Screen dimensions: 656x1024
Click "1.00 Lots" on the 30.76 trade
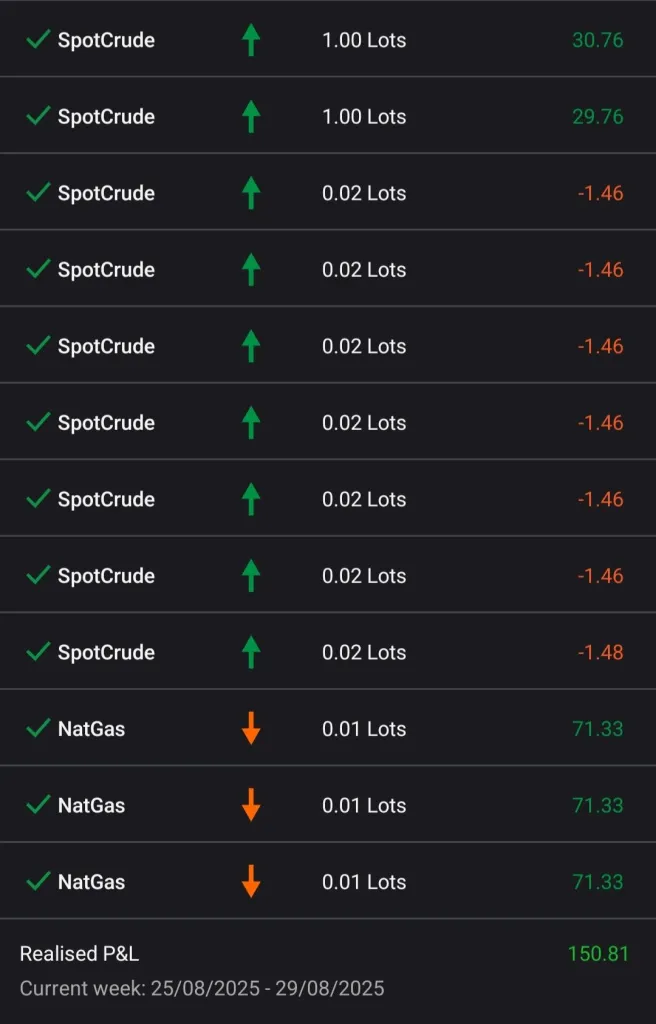pos(364,40)
